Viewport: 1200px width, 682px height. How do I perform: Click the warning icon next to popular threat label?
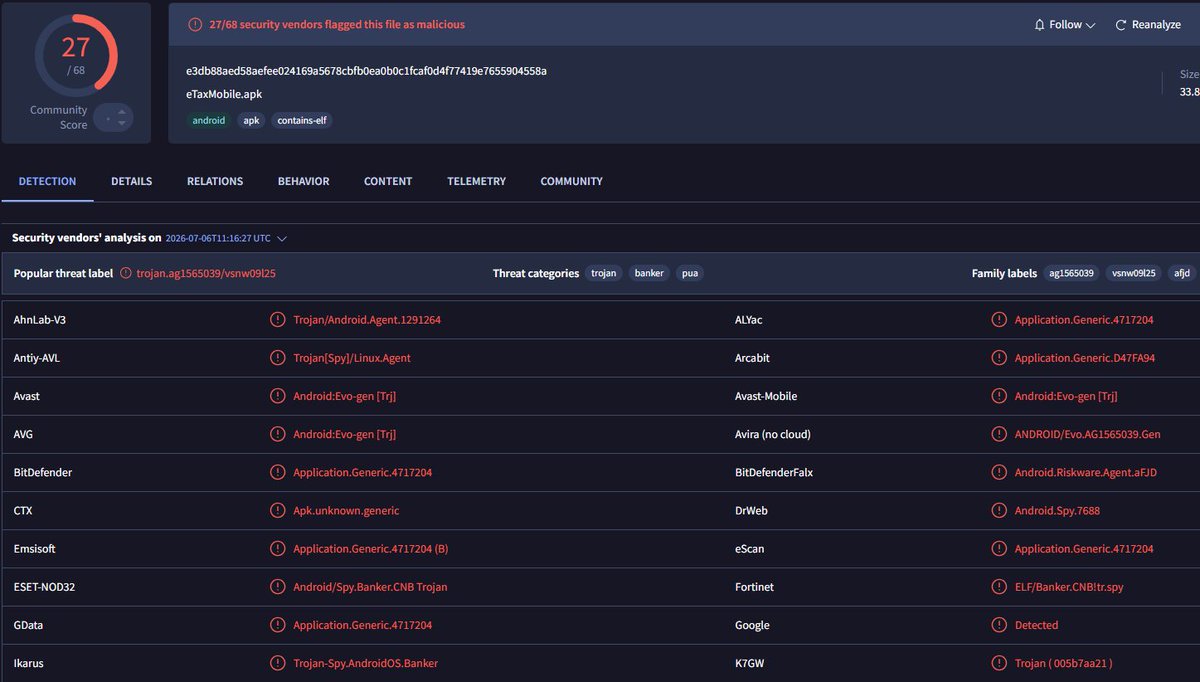pyautogui.click(x=126, y=273)
